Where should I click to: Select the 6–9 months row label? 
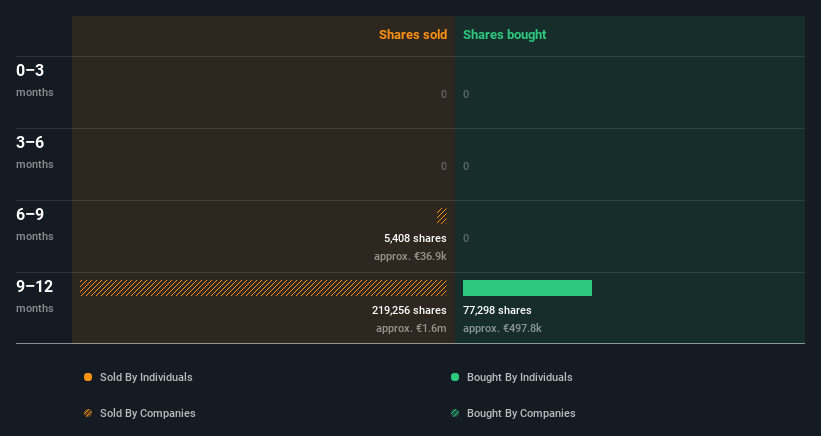35,225
